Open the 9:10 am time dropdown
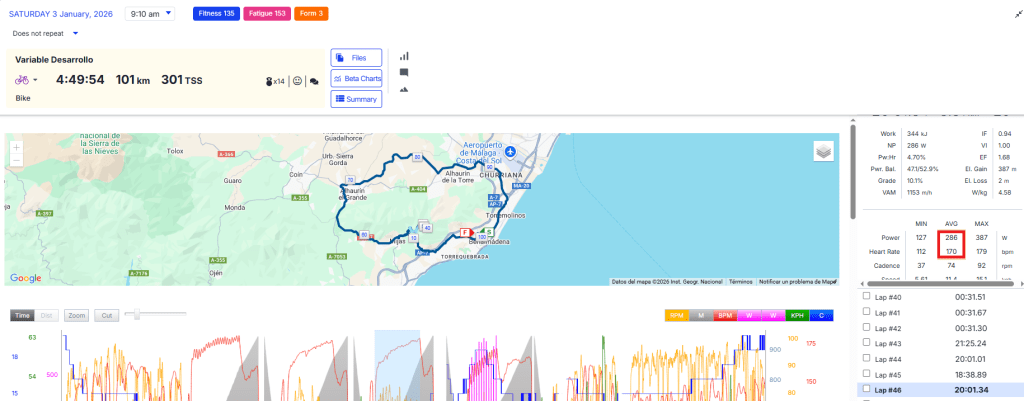Image resolution: width=1024 pixels, height=401 pixels. 149,14
